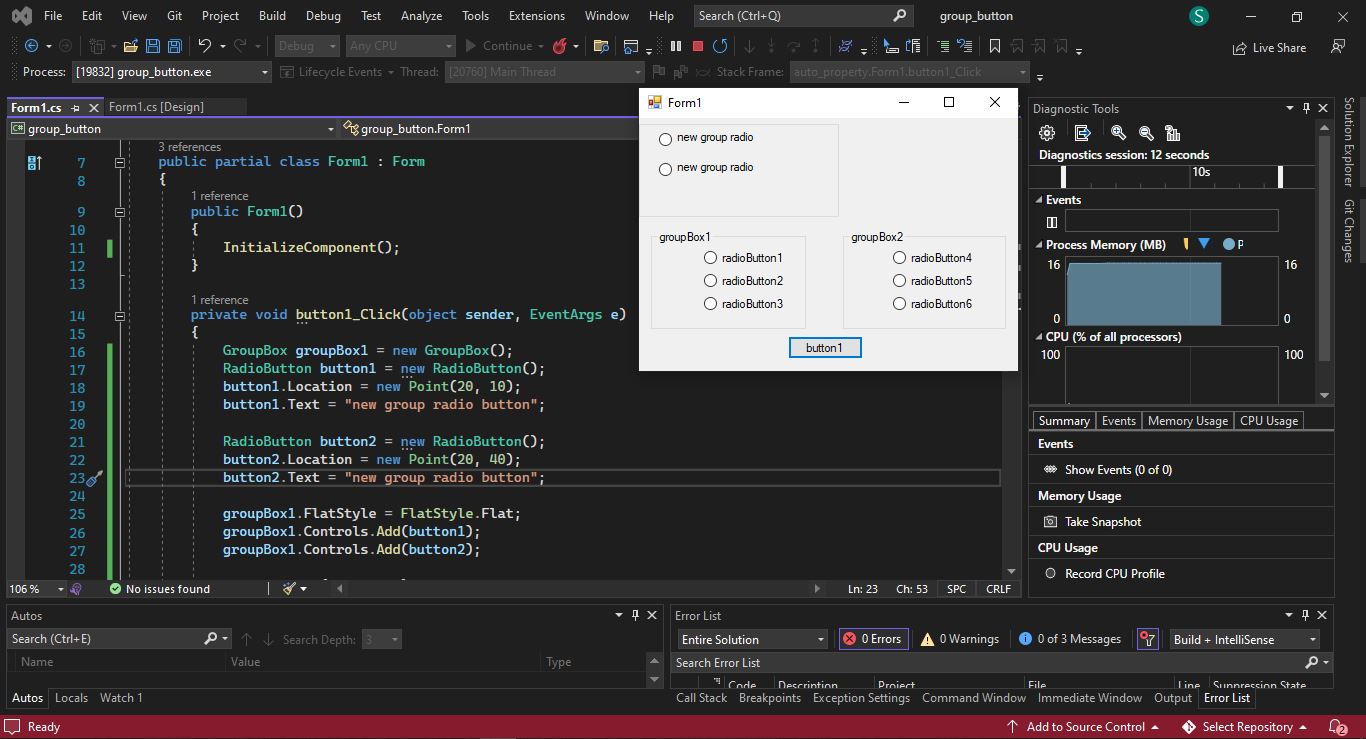The width and height of the screenshot is (1366, 739).
Task: Zoom in on the Diagnostic Tools timeline
Action: click(x=1118, y=133)
